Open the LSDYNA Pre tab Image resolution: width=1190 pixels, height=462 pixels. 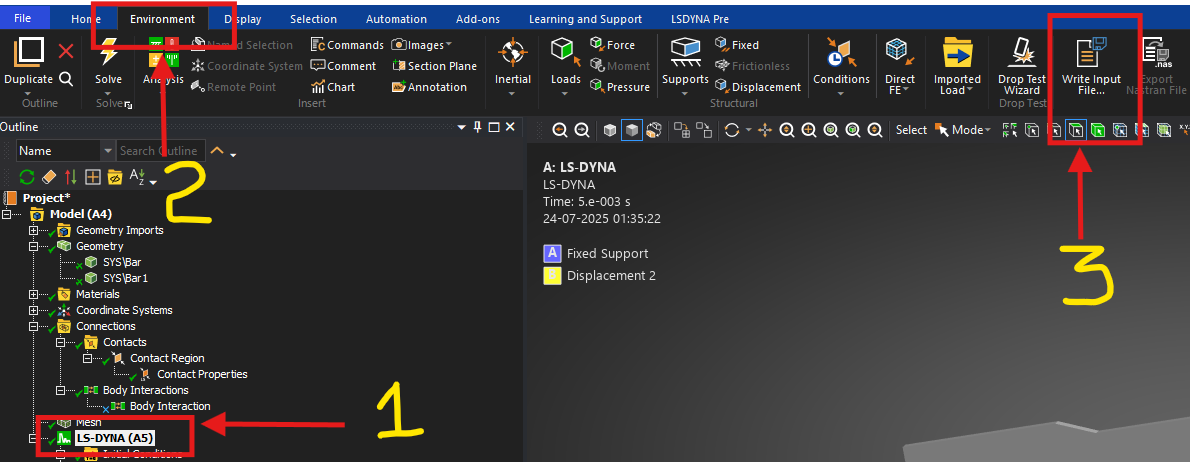[700, 19]
